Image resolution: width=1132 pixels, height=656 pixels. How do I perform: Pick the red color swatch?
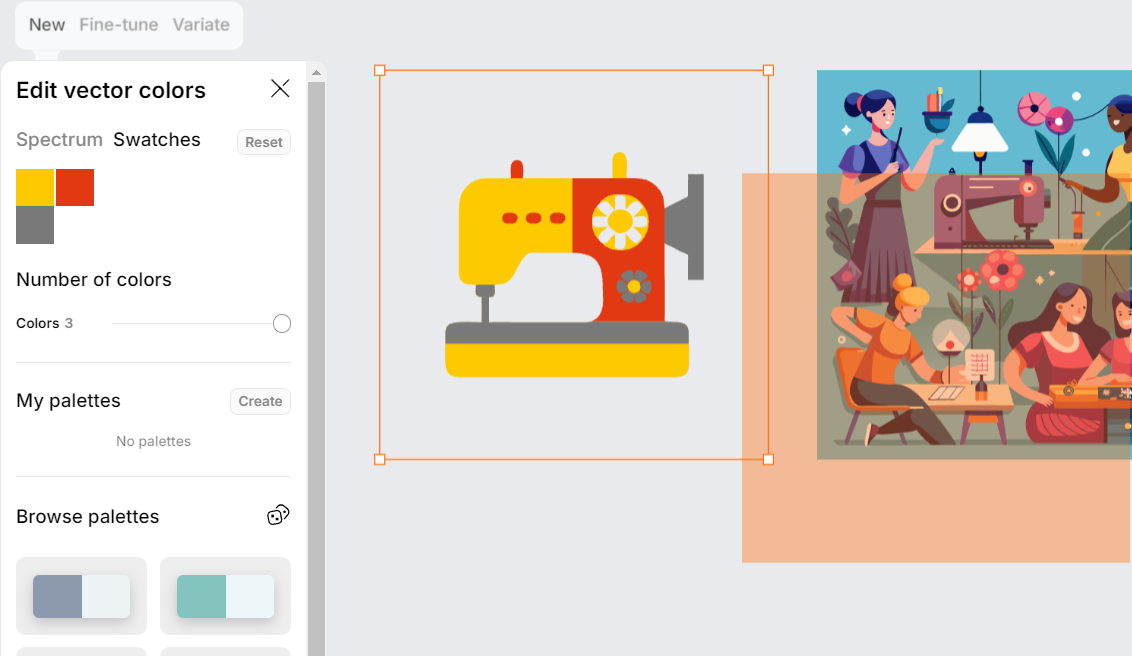tap(75, 188)
